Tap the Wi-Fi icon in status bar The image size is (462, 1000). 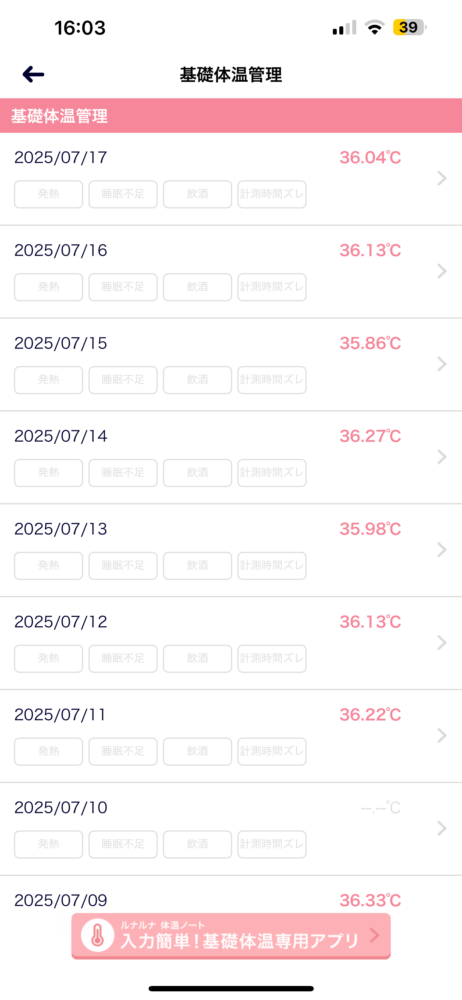[374, 27]
